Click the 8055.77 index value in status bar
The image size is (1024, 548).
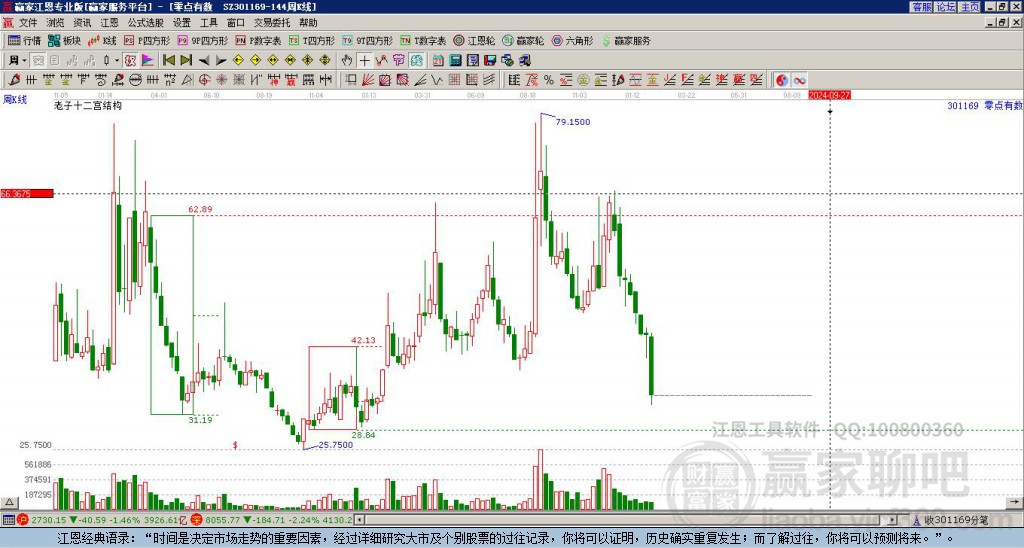coord(223,520)
